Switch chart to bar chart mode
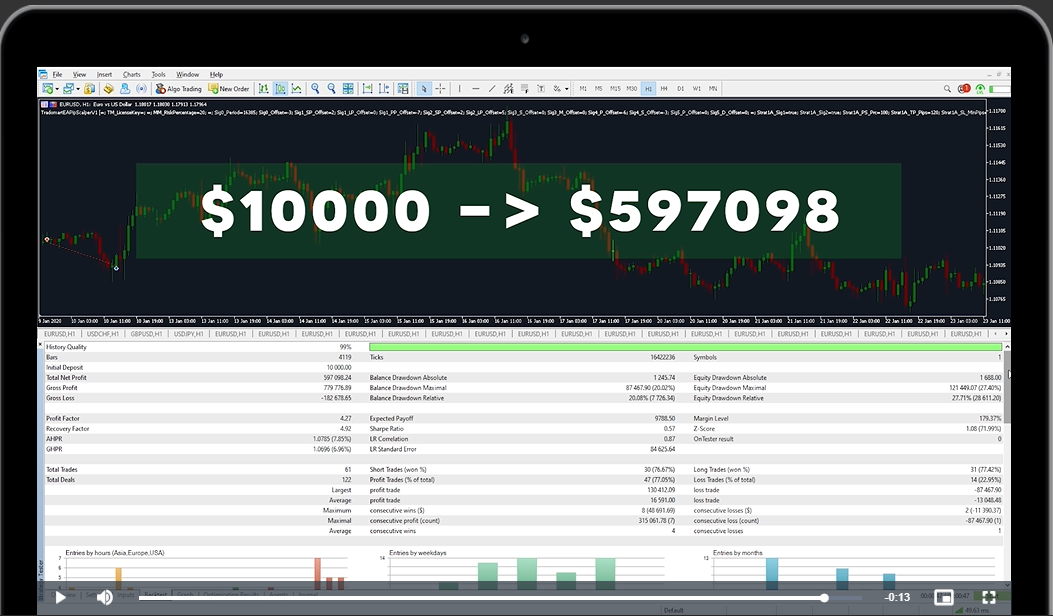1053x616 pixels. point(264,89)
